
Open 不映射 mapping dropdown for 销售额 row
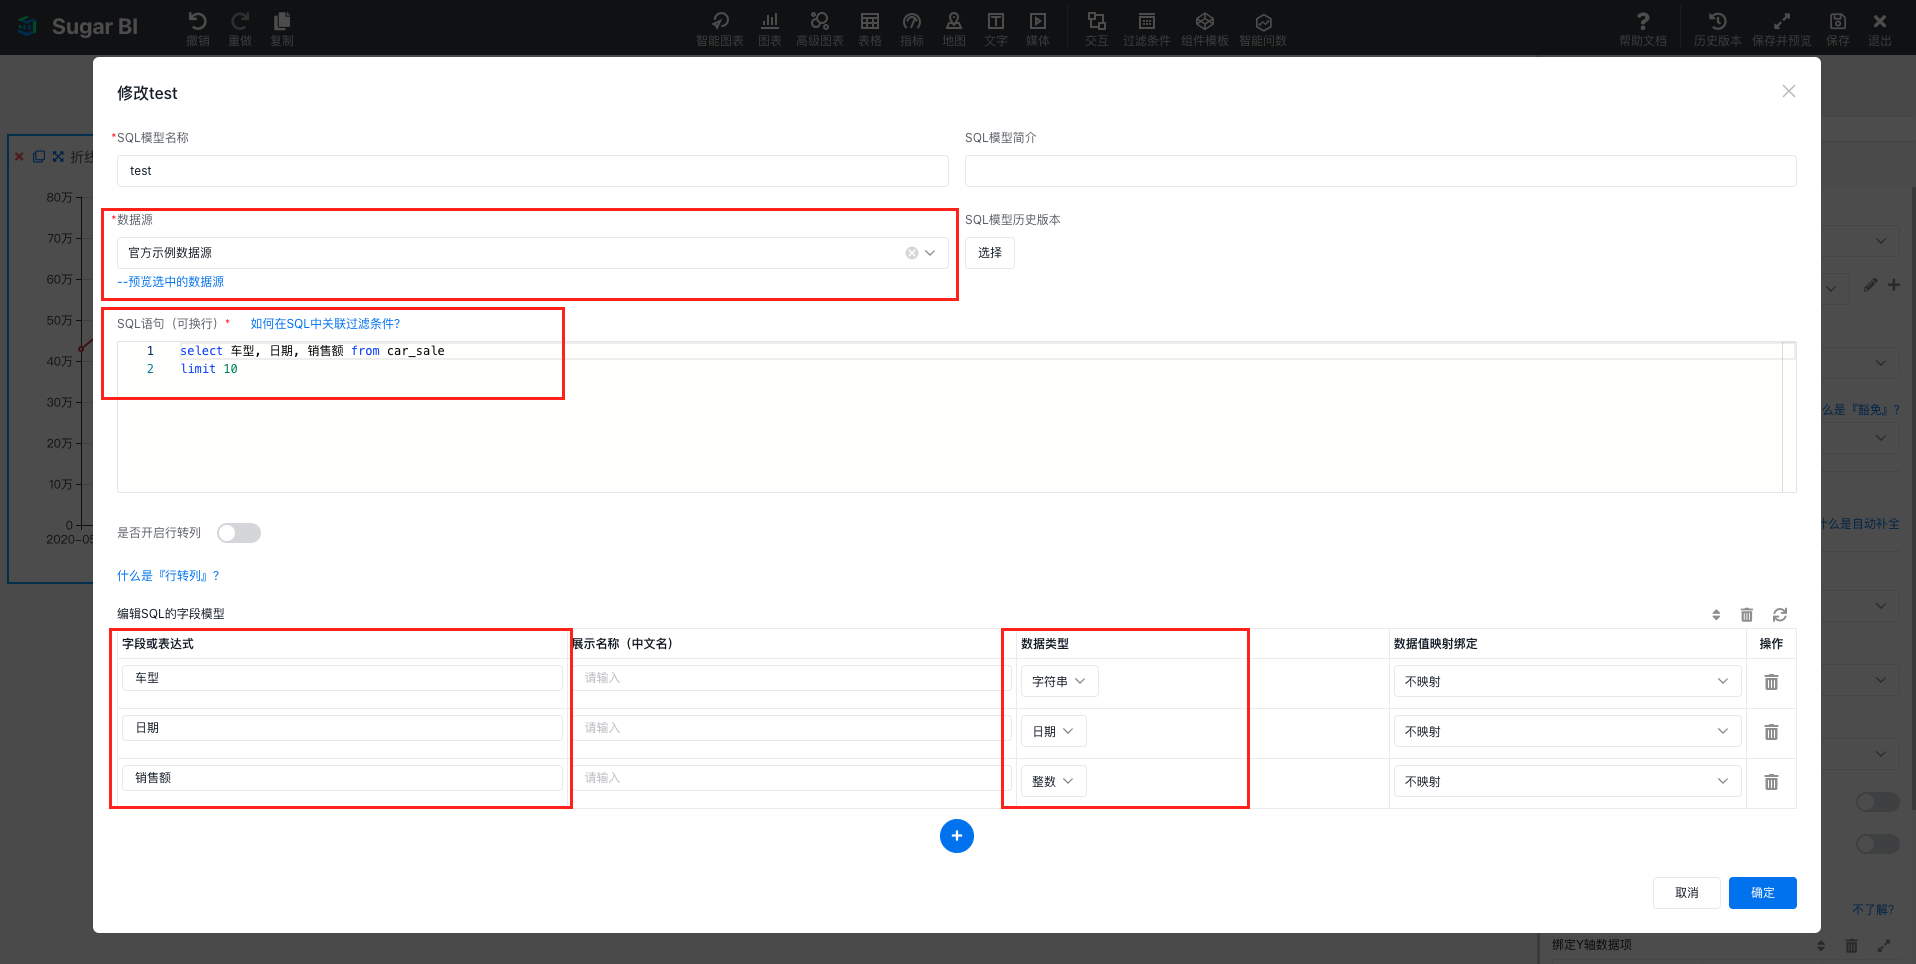[1567, 781]
